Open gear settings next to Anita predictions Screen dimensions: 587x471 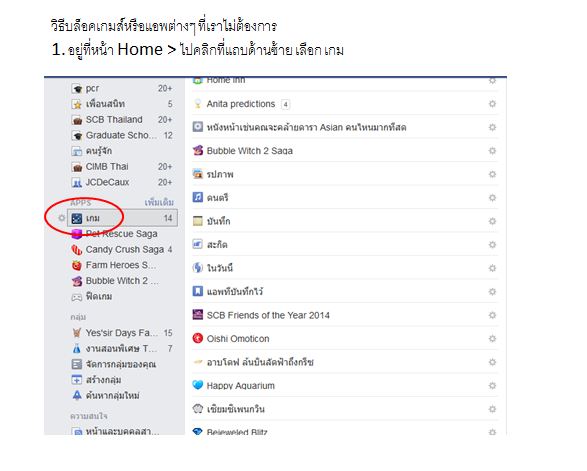click(492, 104)
